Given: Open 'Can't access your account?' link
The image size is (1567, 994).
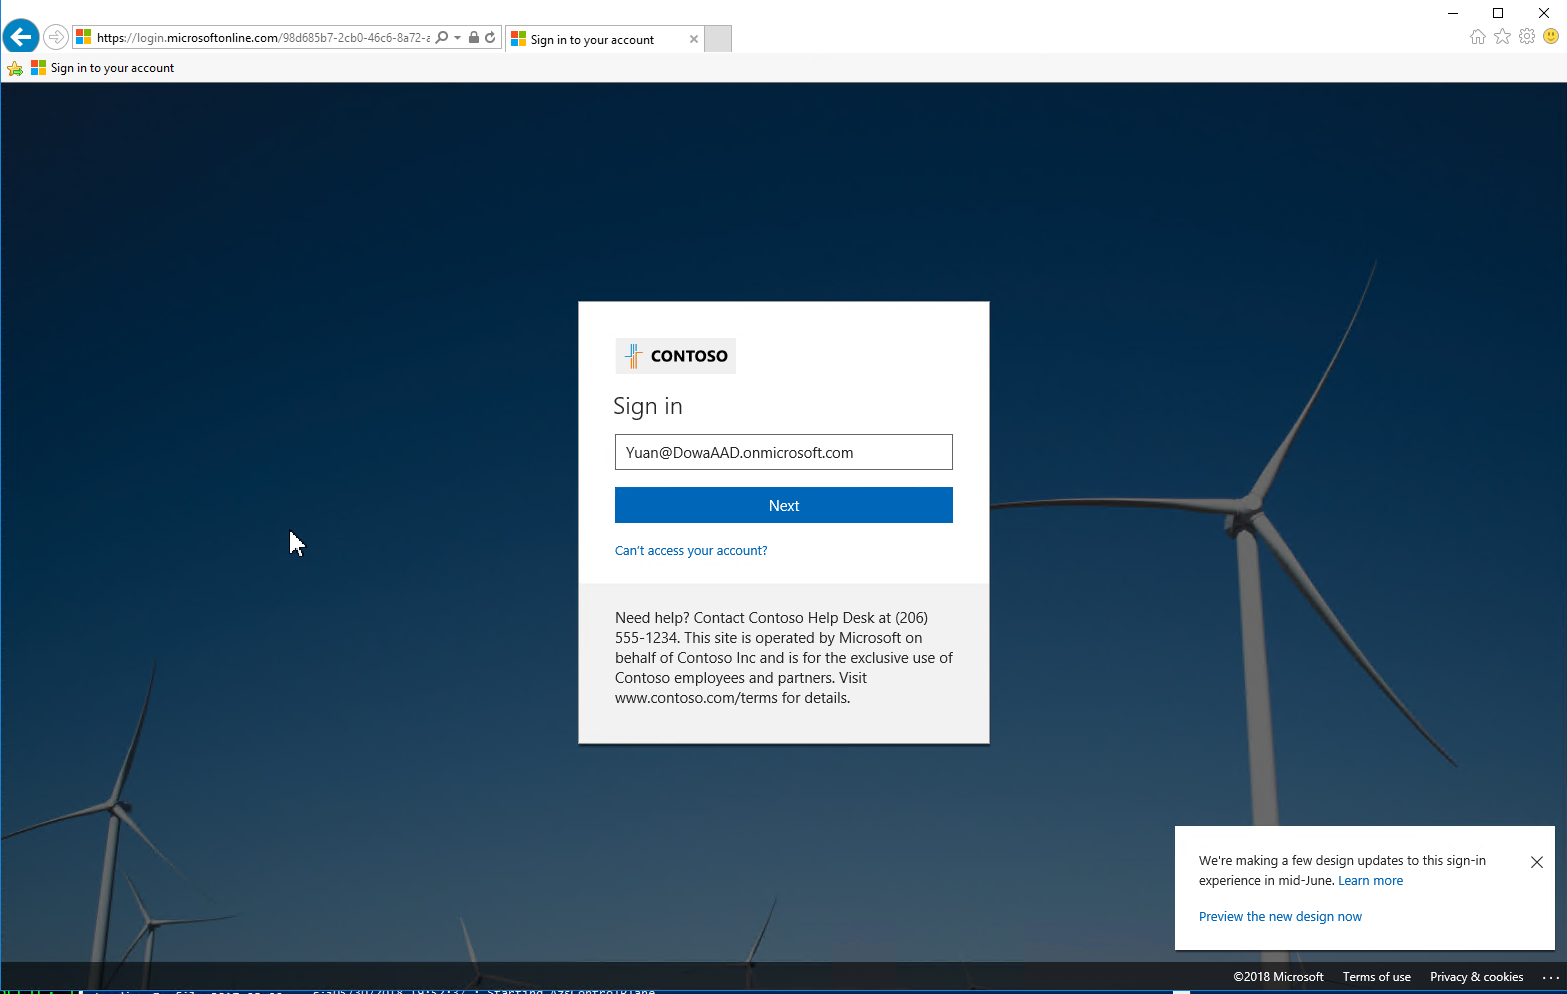Looking at the screenshot, I should [x=691, y=551].
